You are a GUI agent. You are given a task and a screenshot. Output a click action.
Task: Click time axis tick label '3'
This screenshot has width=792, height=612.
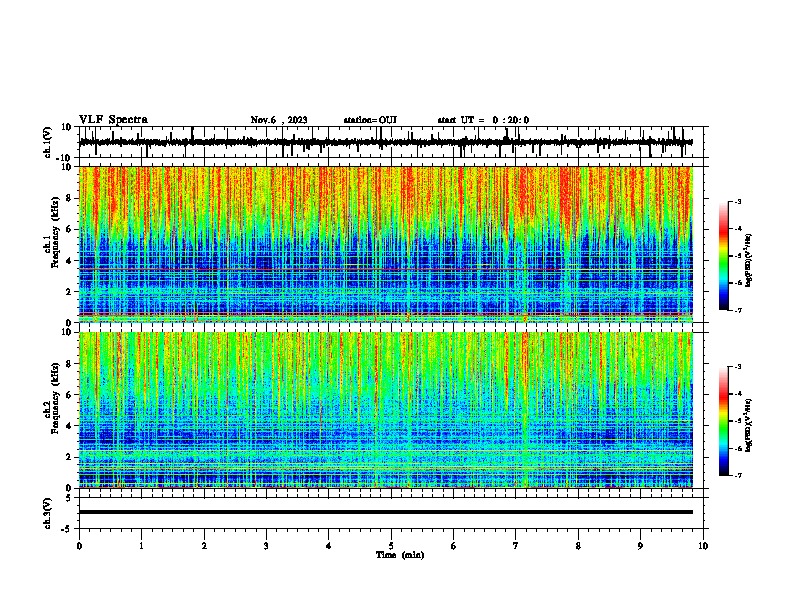pos(266,546)
